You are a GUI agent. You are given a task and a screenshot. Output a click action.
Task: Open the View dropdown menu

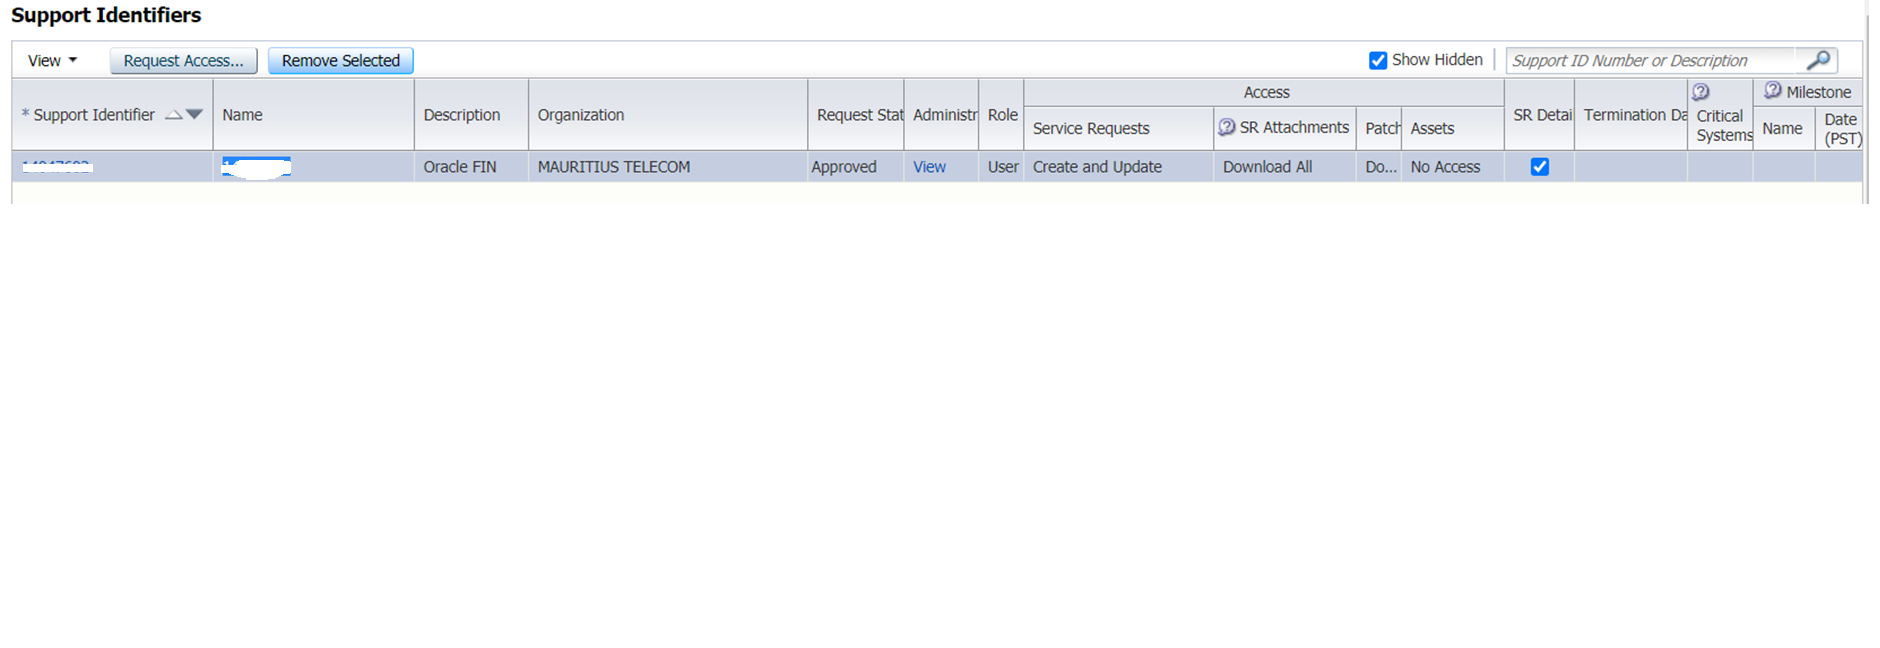pos(52,61)
